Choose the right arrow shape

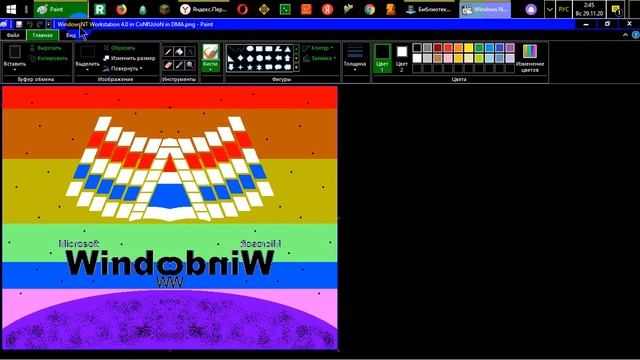coord(269,58)
